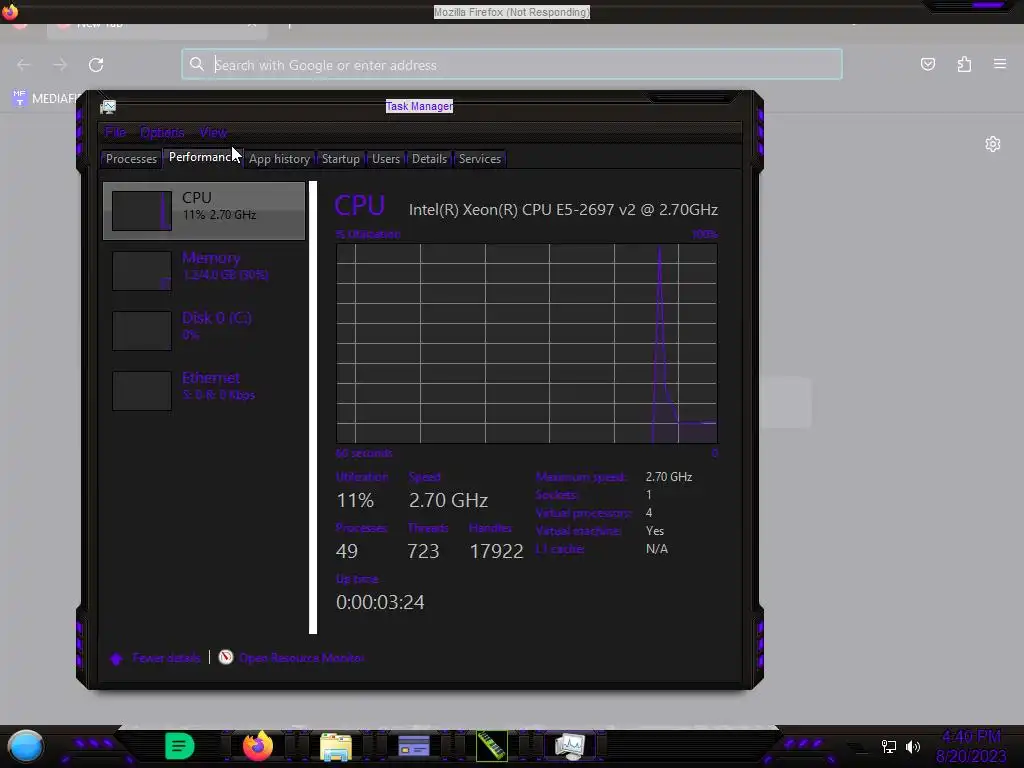Viewport: 1024px width, 768px height.
Task: Open File Explorer from the taskbar
Action: [336, 746]
